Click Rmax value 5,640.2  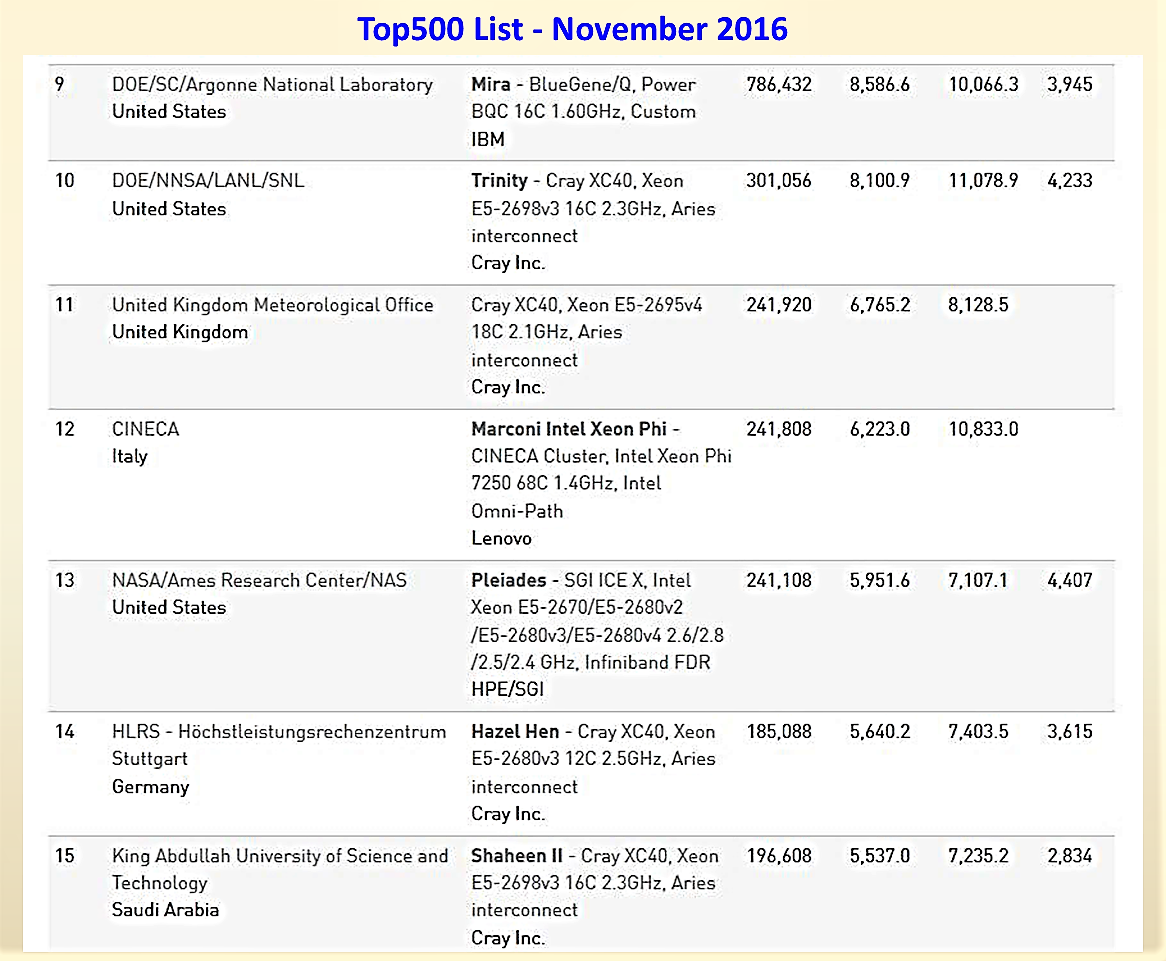(x=880, y=731)
